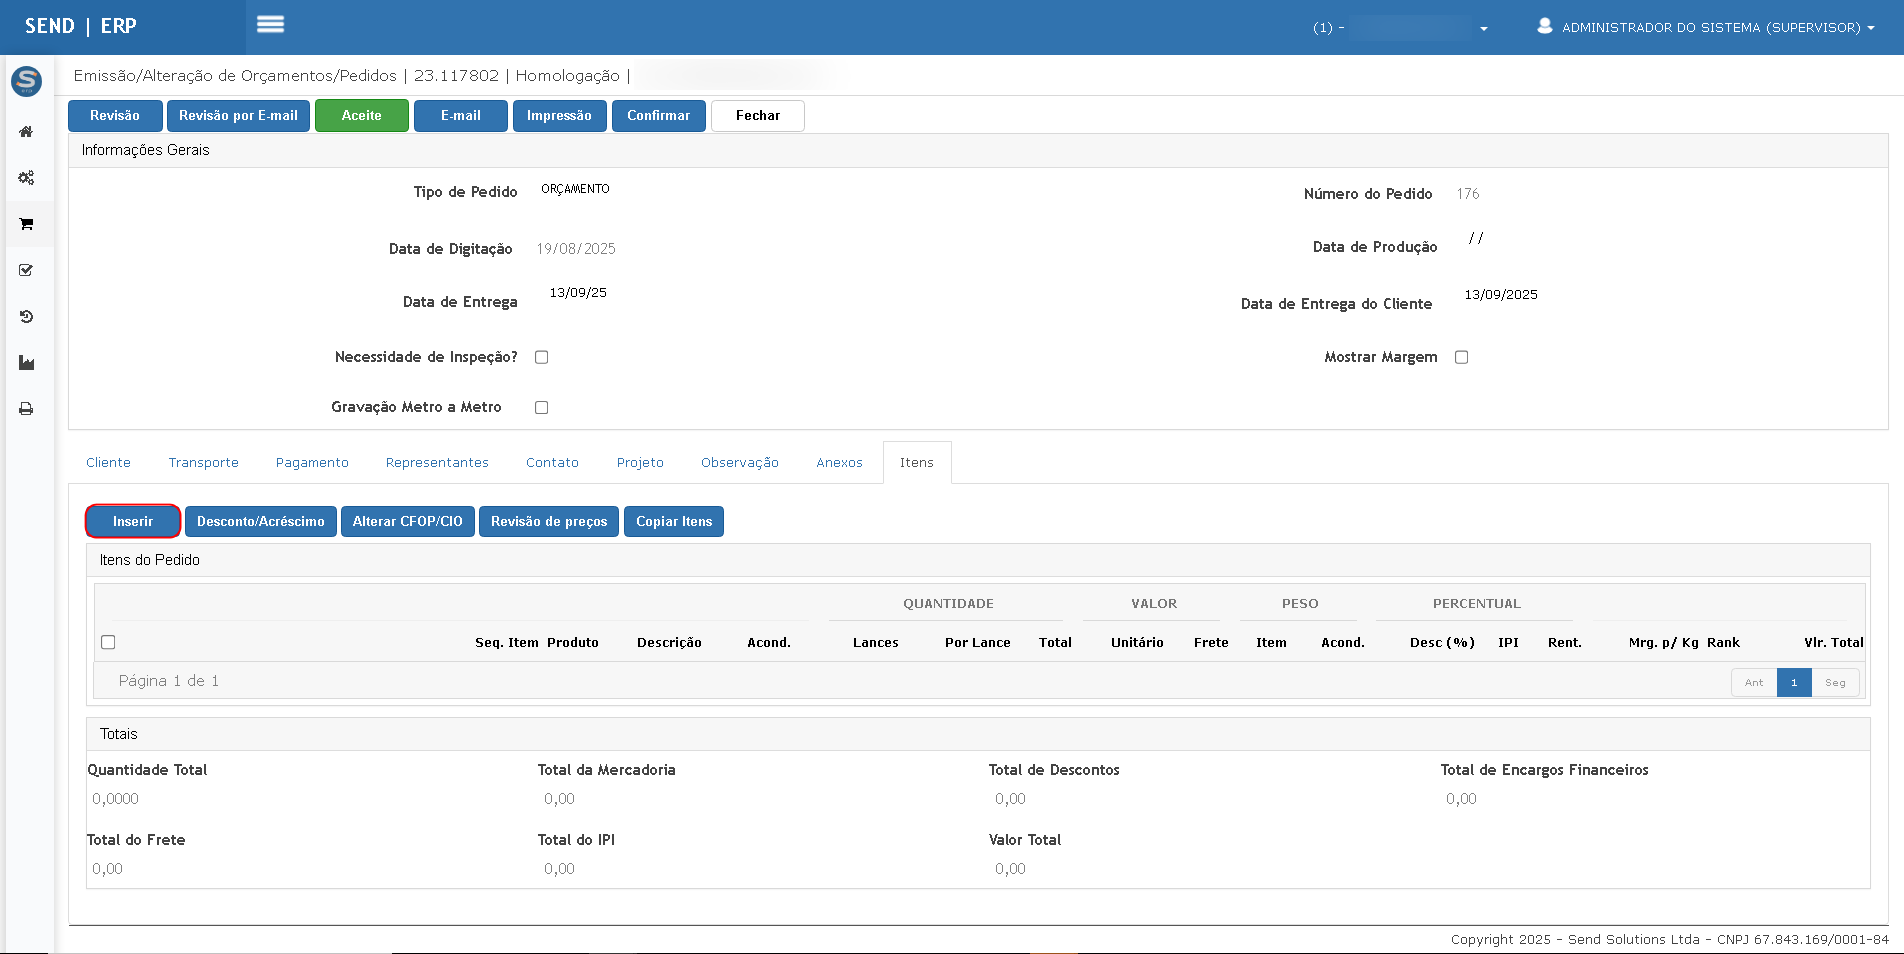Image resolution: width=1904 pixels, height=954 pixels.
Task: Click the SEND | ERP logo text
Action: pyautogui.click(x=81, y=26)
